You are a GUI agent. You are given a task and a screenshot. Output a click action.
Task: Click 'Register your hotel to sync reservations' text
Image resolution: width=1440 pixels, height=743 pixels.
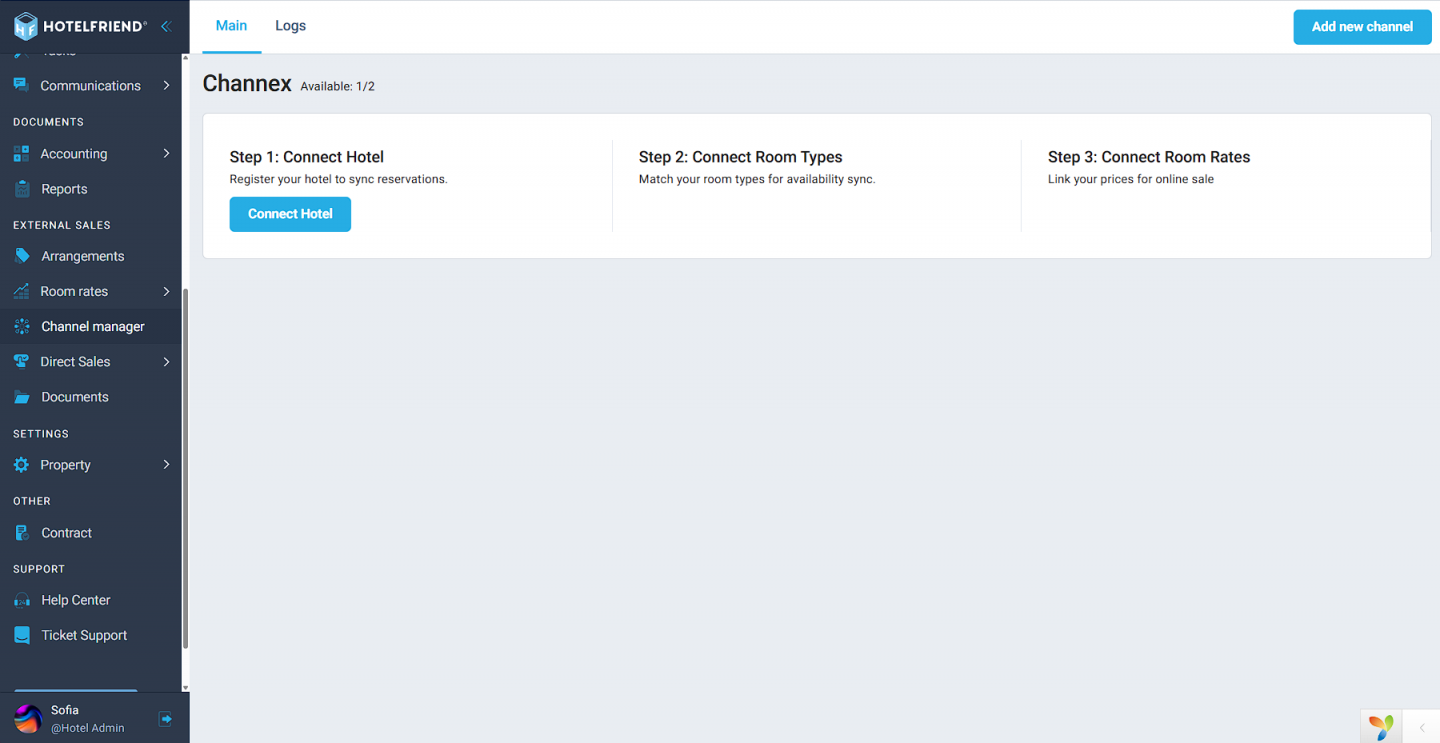[x=338, y=180]
